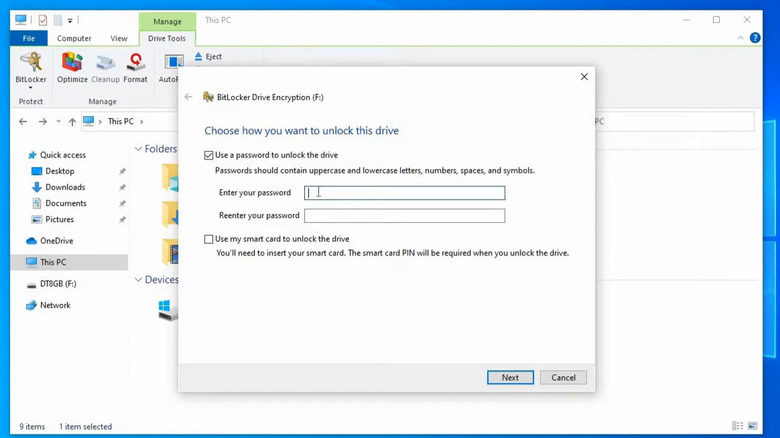Open the BitLocker ribbon tool
This screenshot has width=780, height=438.
31,68
